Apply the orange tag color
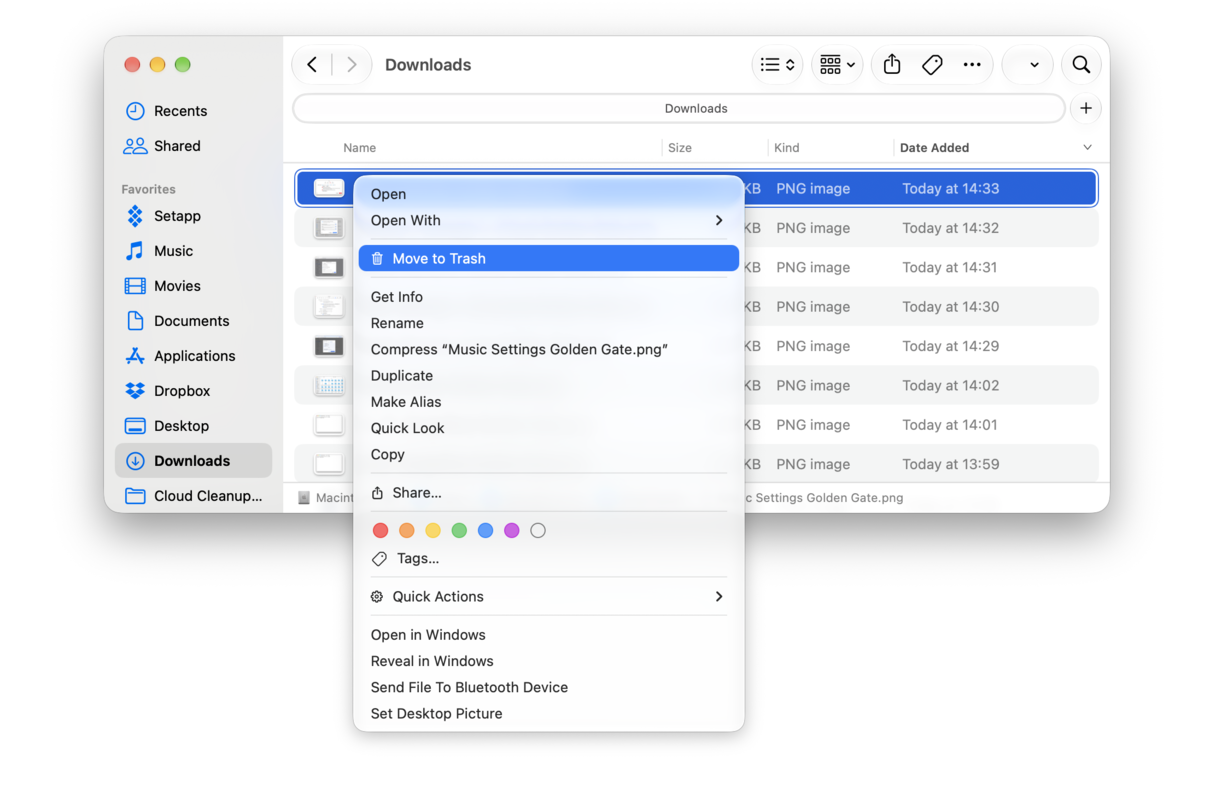 coord(406,531)
